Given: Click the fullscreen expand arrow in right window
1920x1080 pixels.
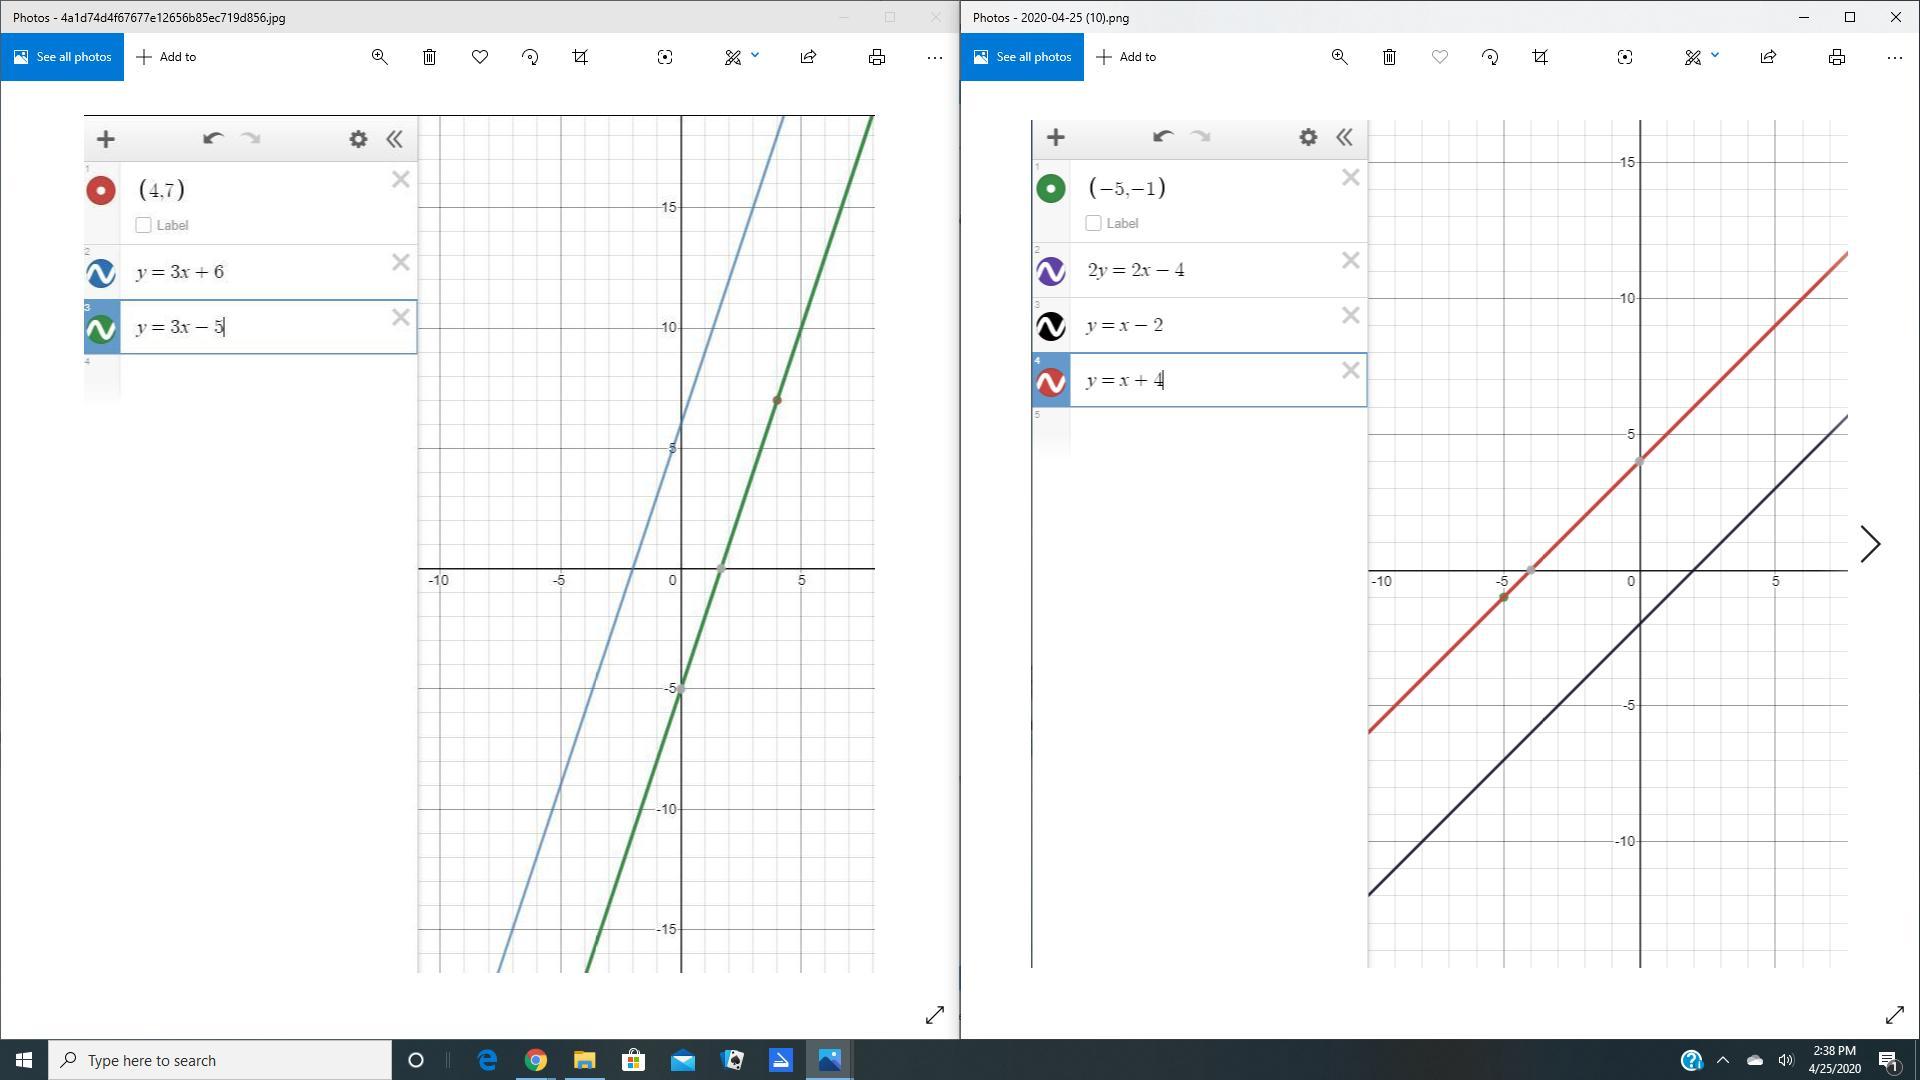Looking at the screenshot, I should click(x=1894, y=1015).
